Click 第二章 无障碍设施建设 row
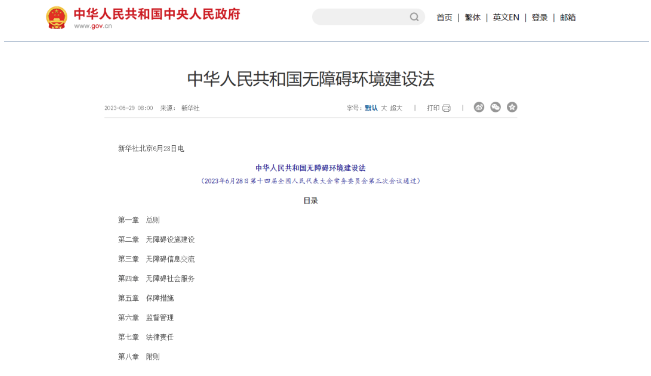Viewport: 651px width, 376px height. [156, 239]
